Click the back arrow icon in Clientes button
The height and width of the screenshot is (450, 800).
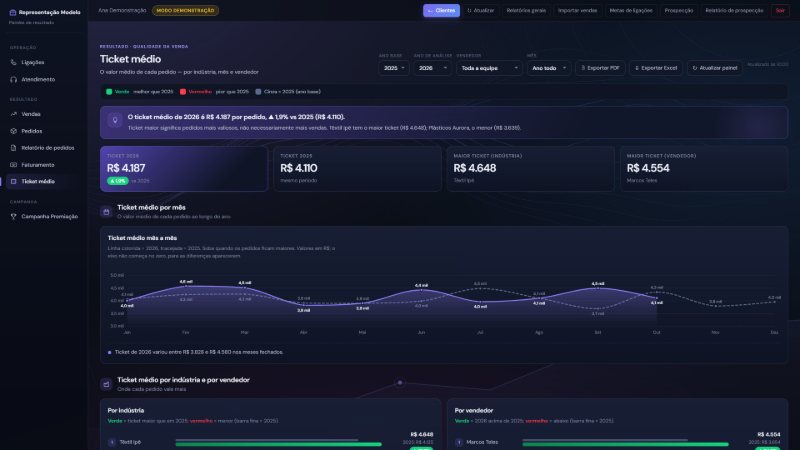pos(430,11)
